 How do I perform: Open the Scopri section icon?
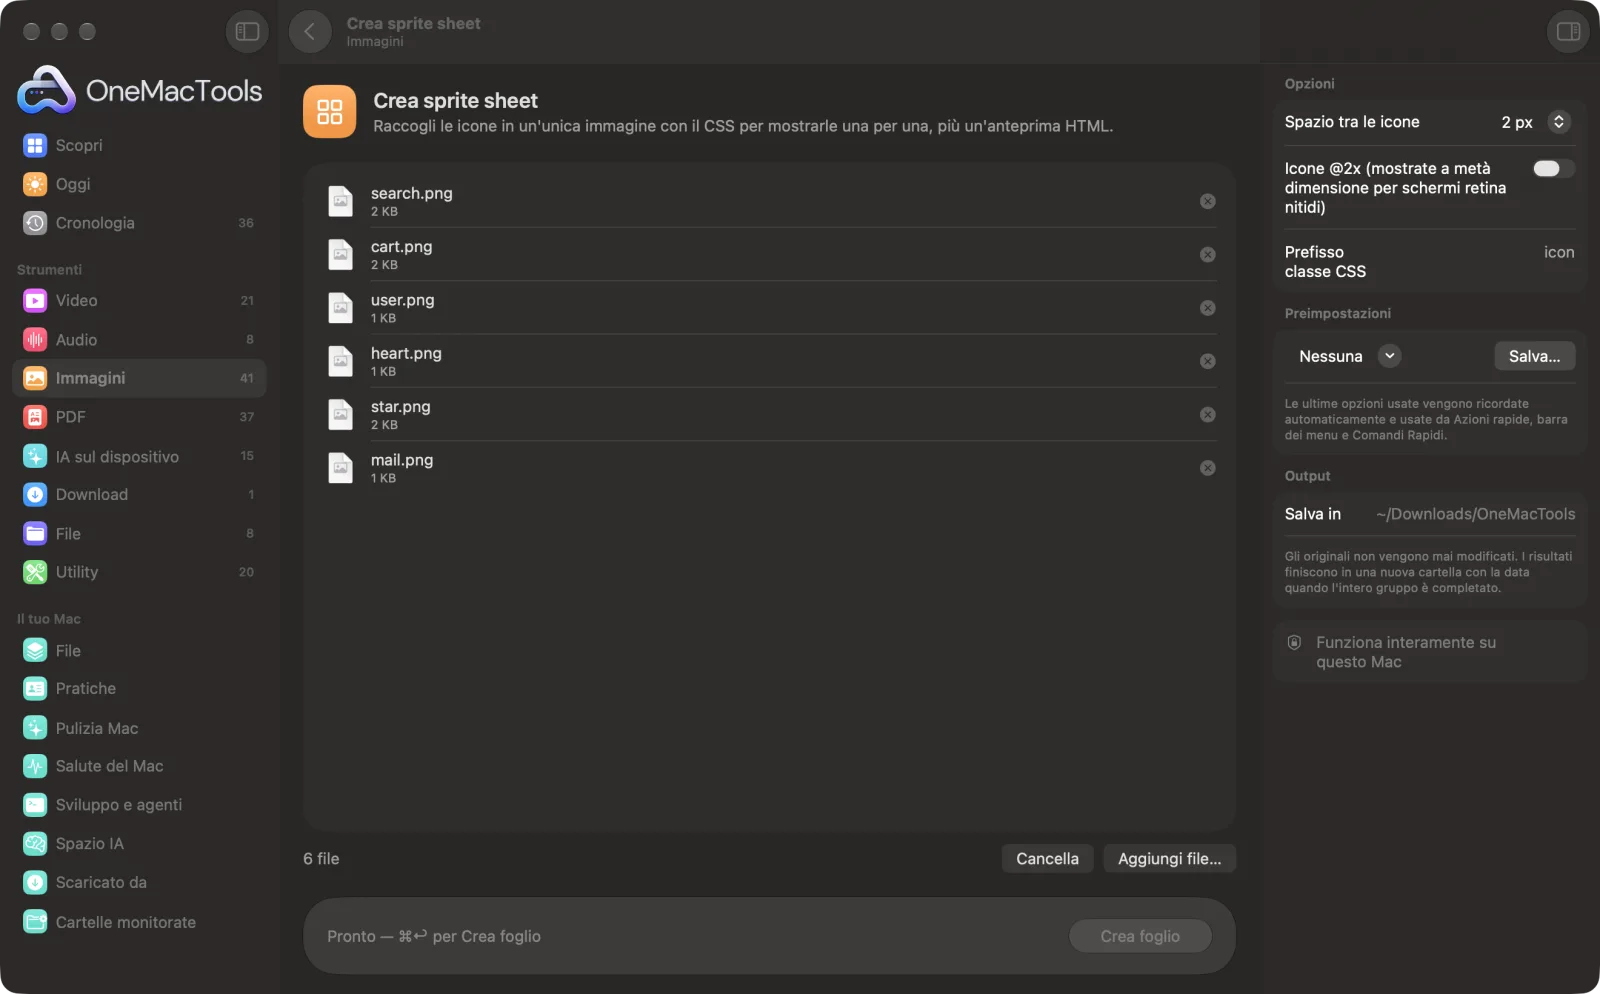[x=35, y=145]
